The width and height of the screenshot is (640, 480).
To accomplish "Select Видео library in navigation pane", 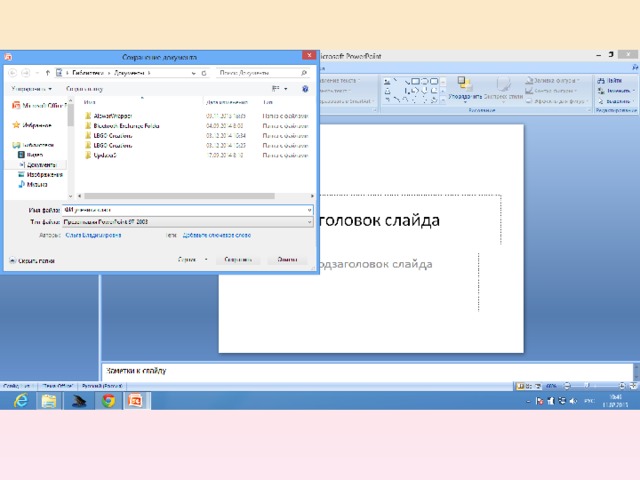I will tap(31, 155).
